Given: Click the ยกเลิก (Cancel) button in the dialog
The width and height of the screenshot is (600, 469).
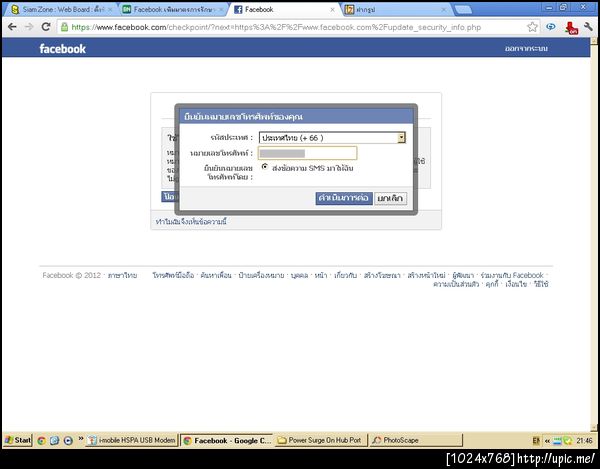Looking at the screenshot, I should [x=390, y=199].
